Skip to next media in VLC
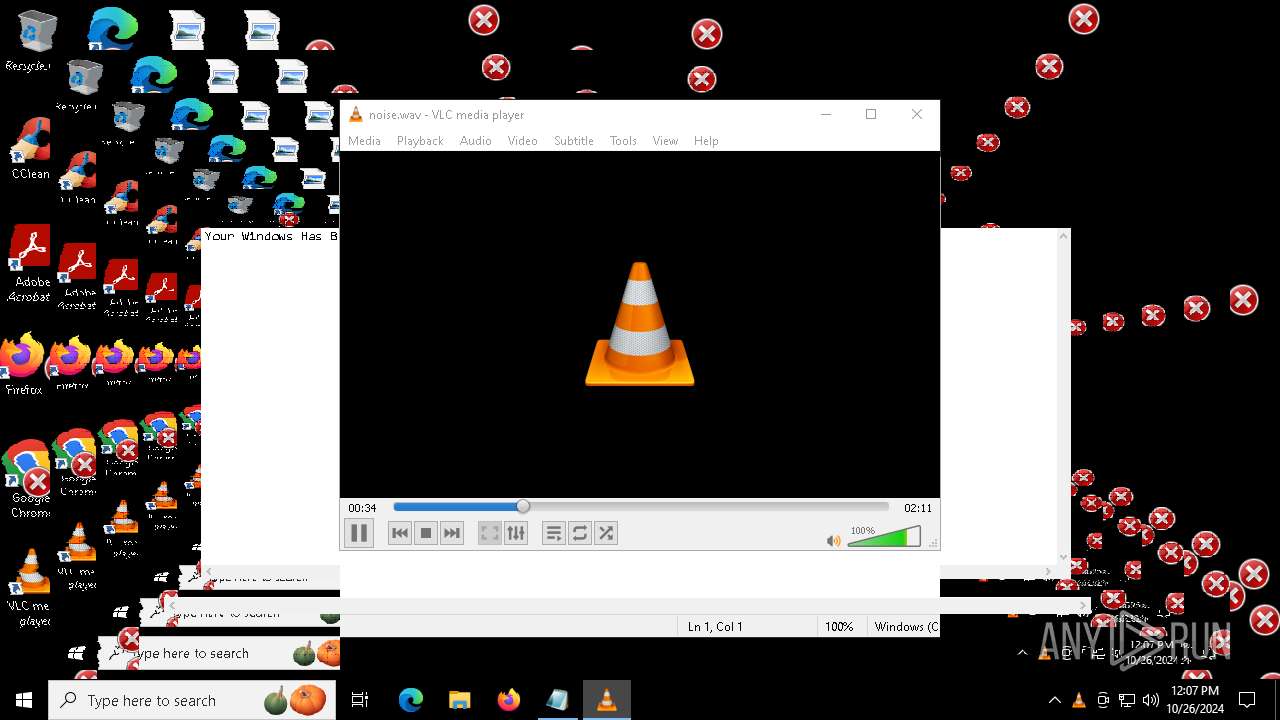This screenshot has height=720, width=1280. [452, 533]
